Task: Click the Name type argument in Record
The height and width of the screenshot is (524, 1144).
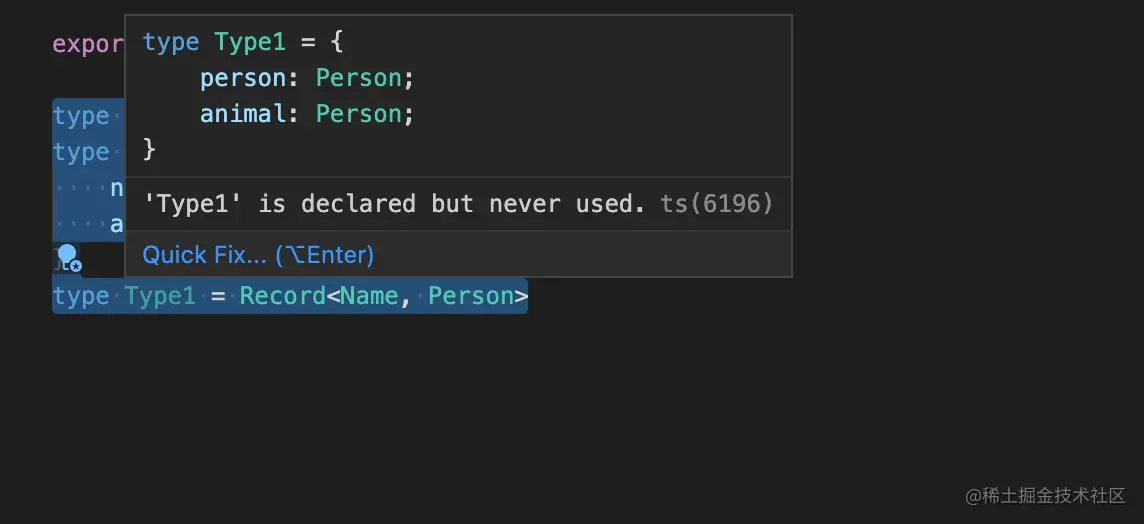Action: [x=369, y=296]
